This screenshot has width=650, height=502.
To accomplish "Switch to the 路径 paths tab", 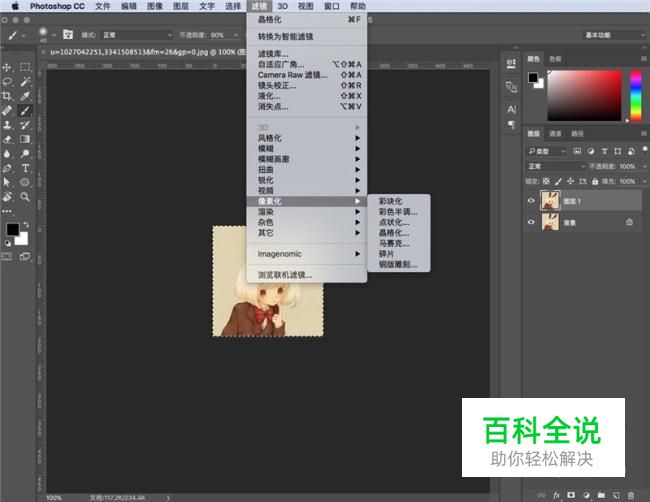I will click(x=577, y=133).
